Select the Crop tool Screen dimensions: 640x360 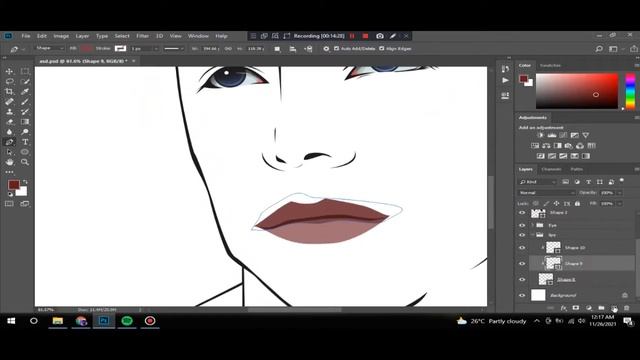[x=9, y=91]
